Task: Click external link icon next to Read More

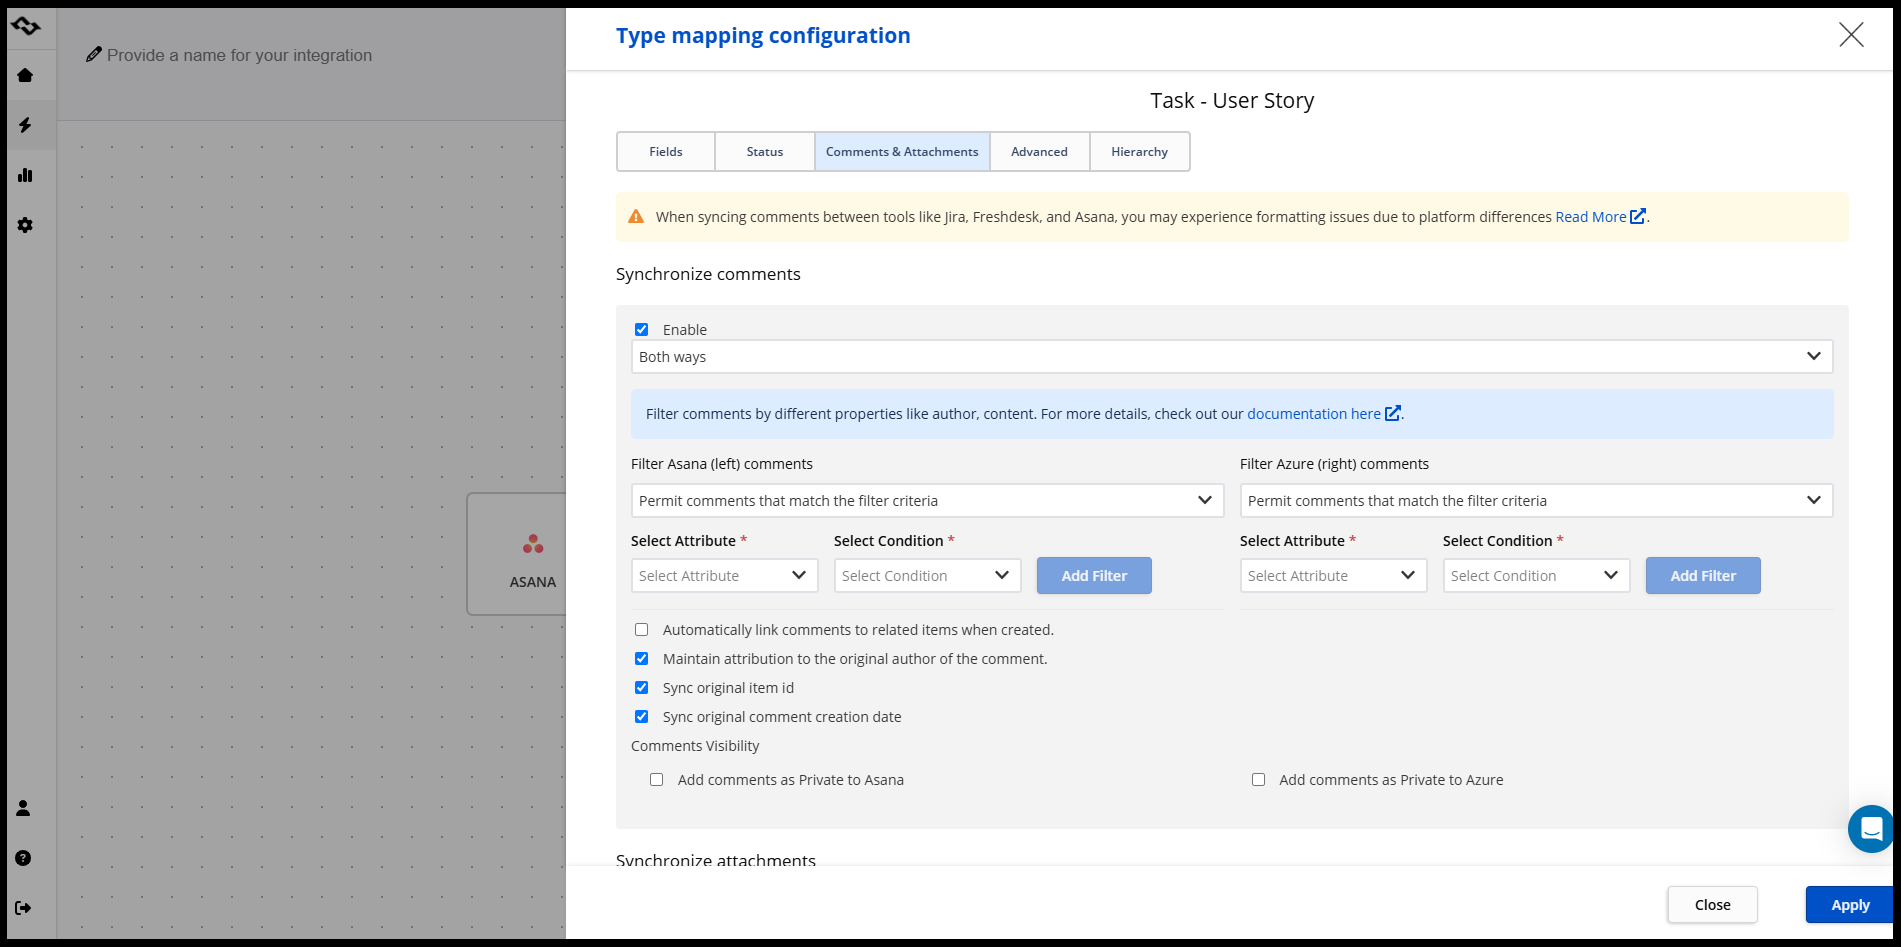Action: click(1638, 216)
